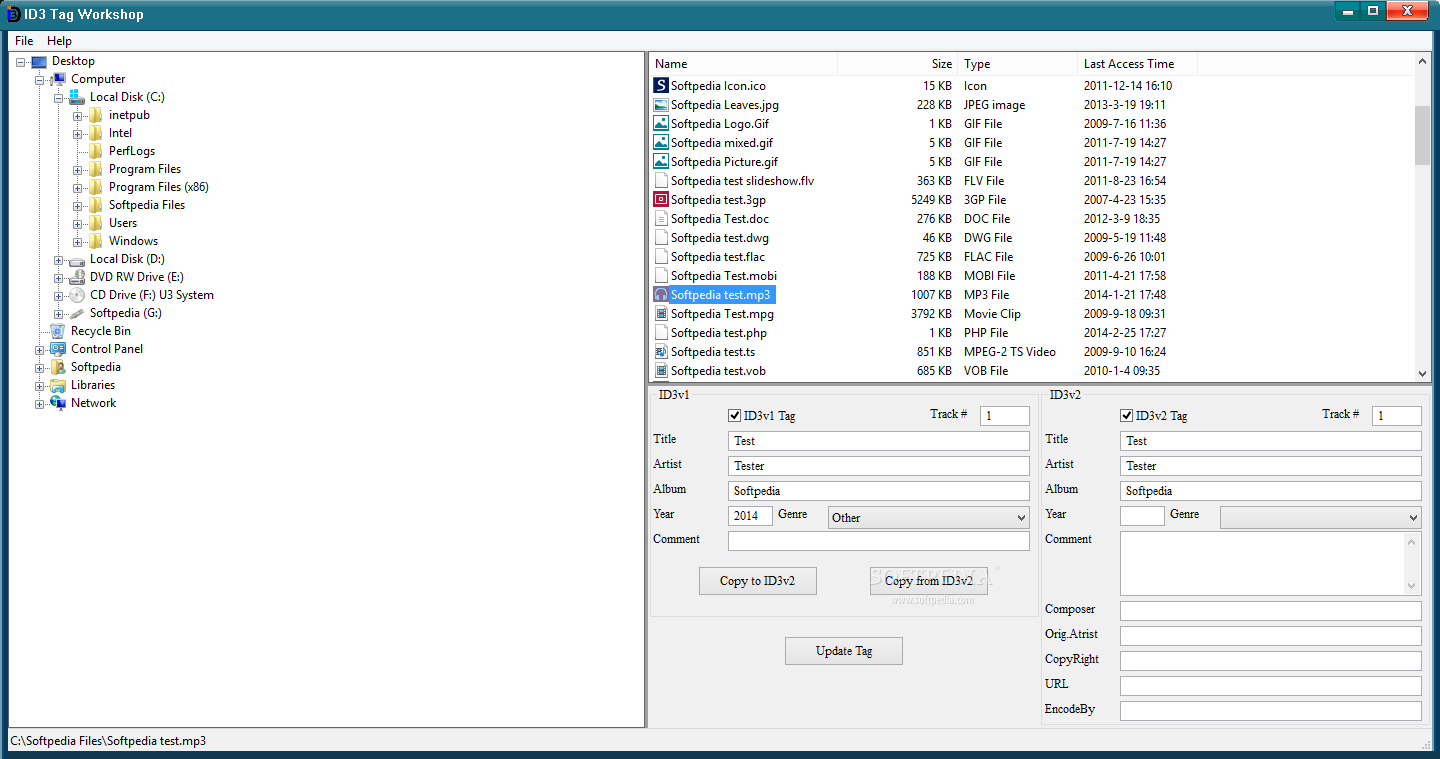Collapse the Local Disk (C:) tree node
Image resolution: width=1440 pixels, height=759 pixels.
coord(59,98)
